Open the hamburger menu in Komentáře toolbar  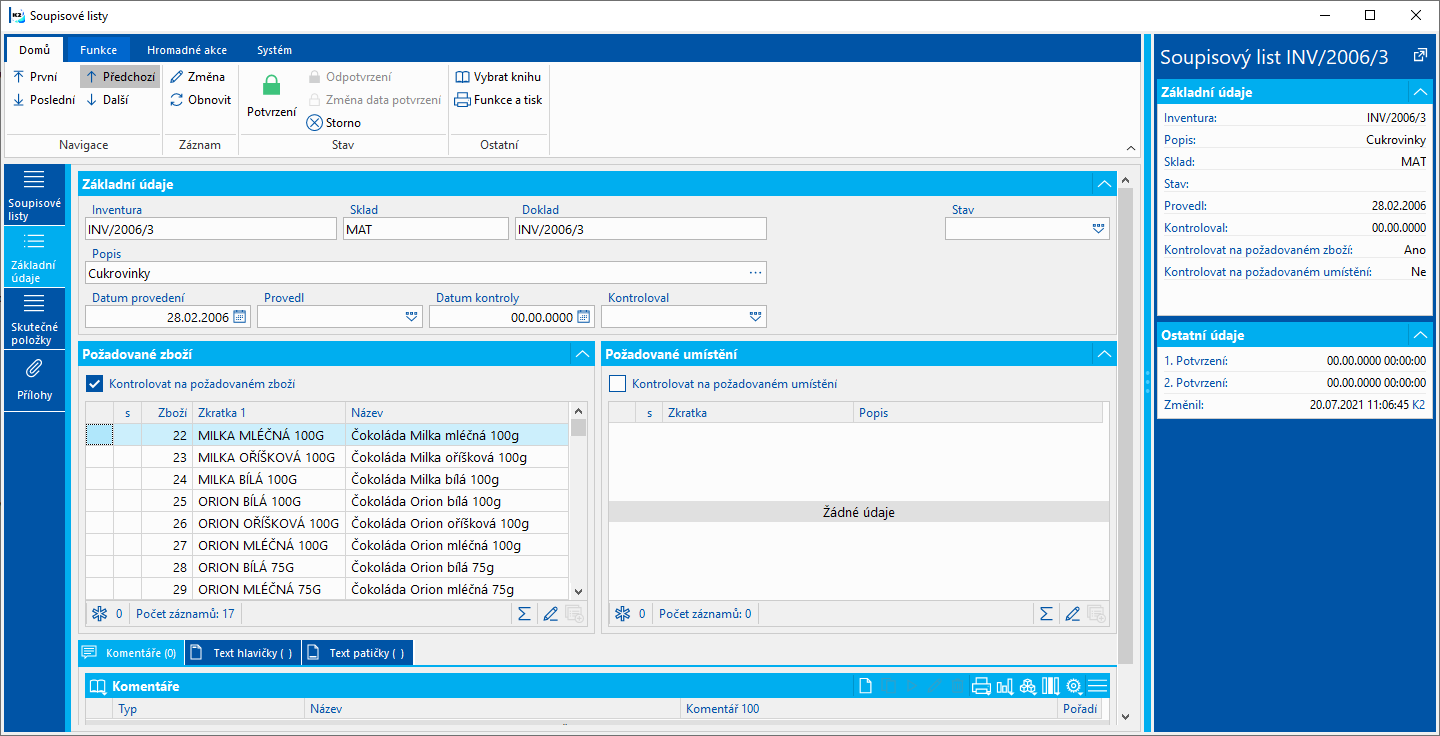[1098, 686]
